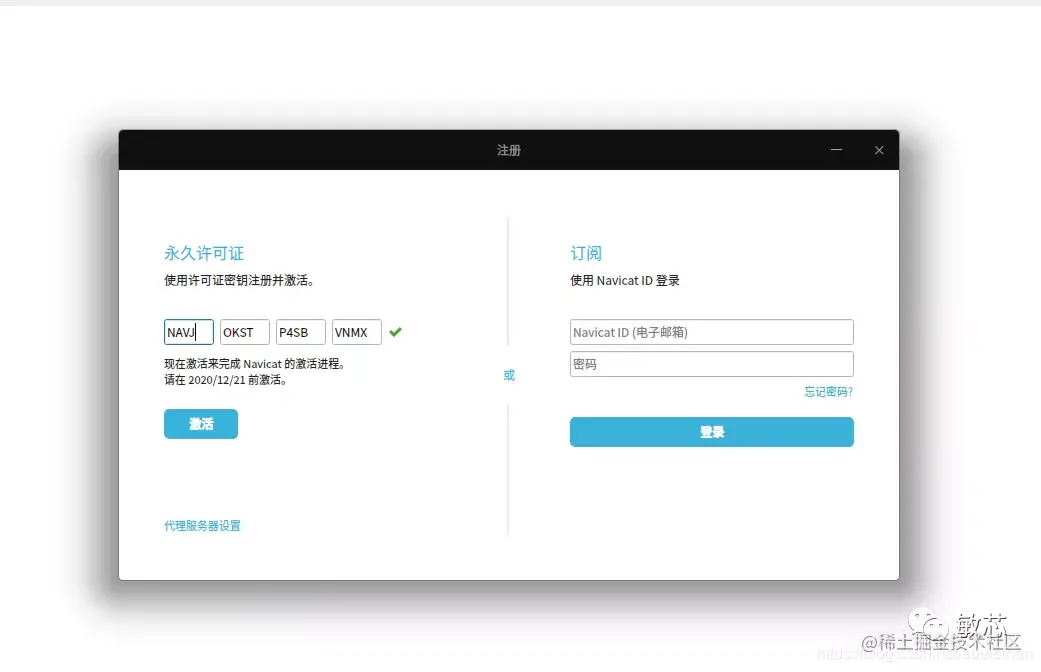Select the P4SB license key box

click(301, 332)
